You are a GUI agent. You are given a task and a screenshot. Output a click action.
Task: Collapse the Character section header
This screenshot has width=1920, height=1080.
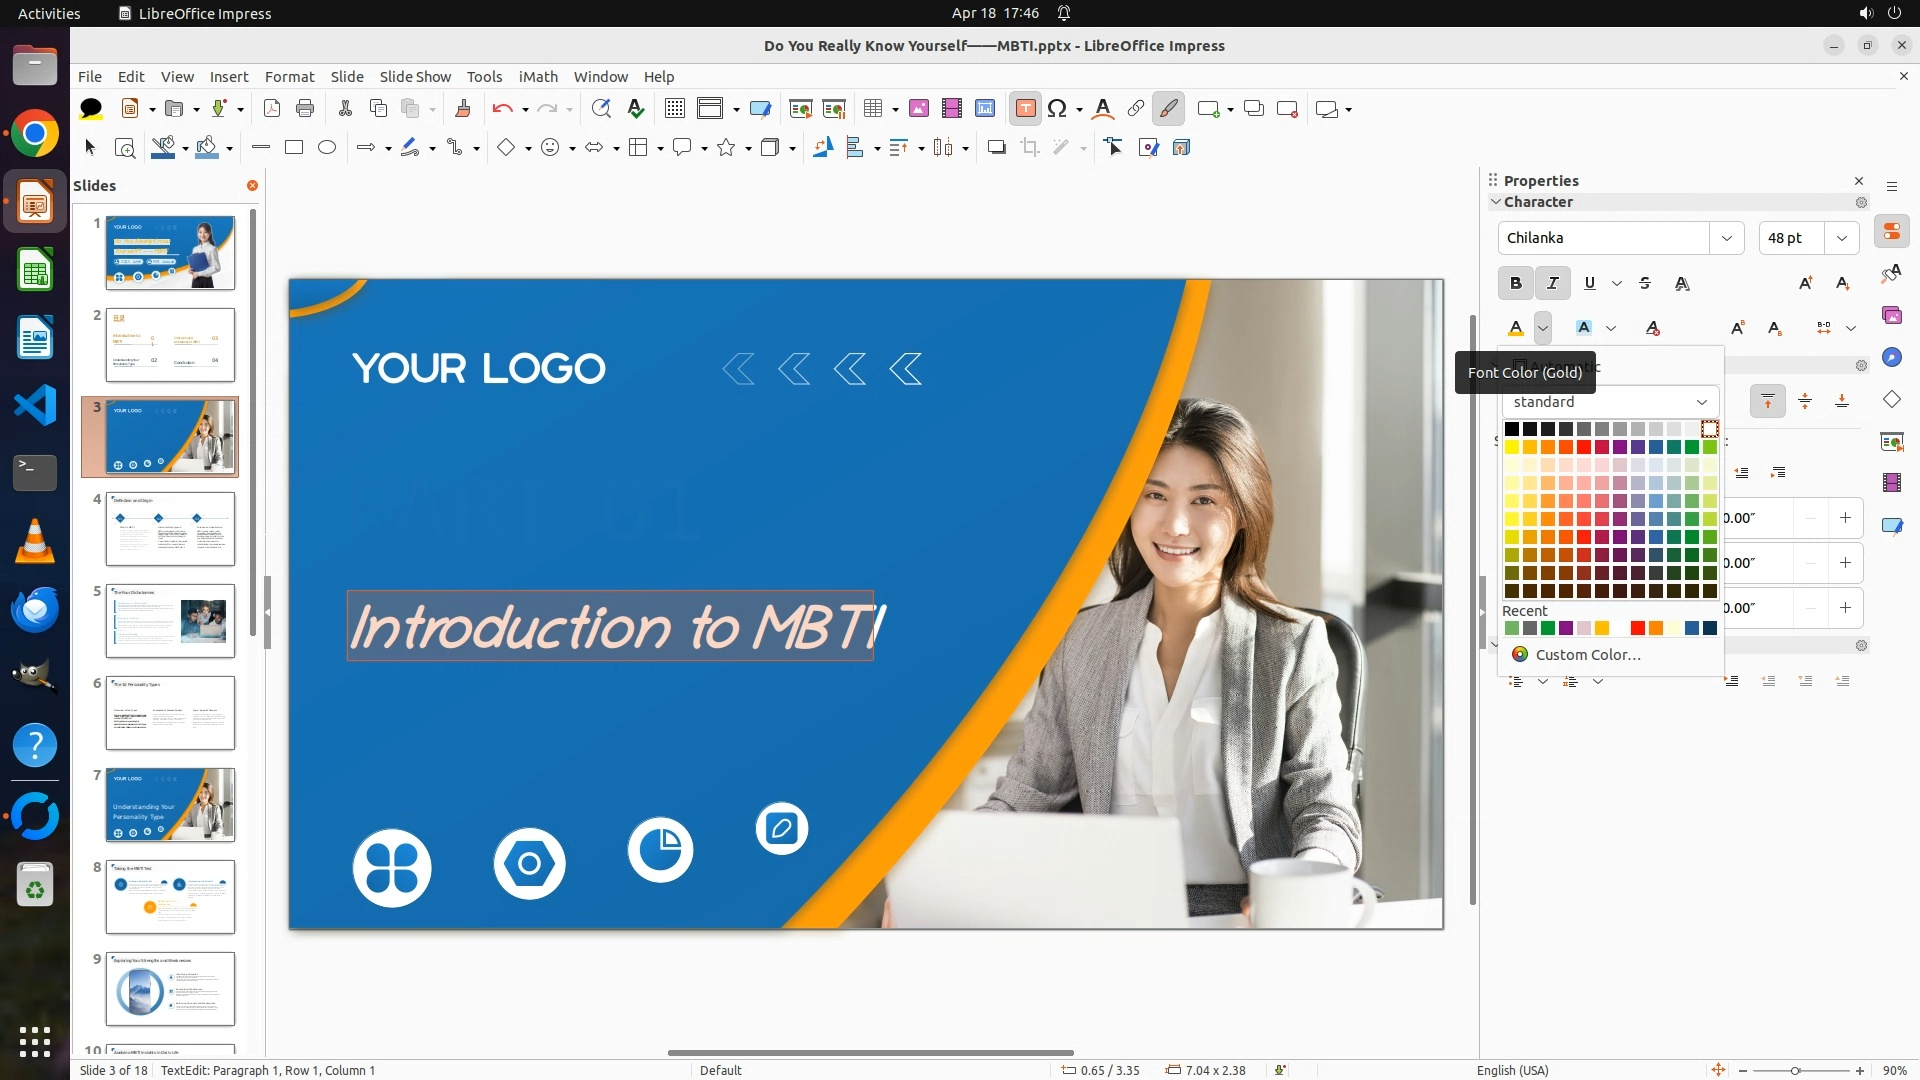pos(1538,202)
